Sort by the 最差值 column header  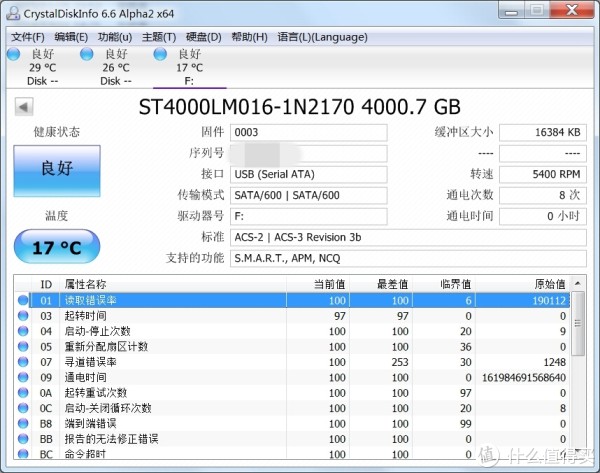pos(381,284)
